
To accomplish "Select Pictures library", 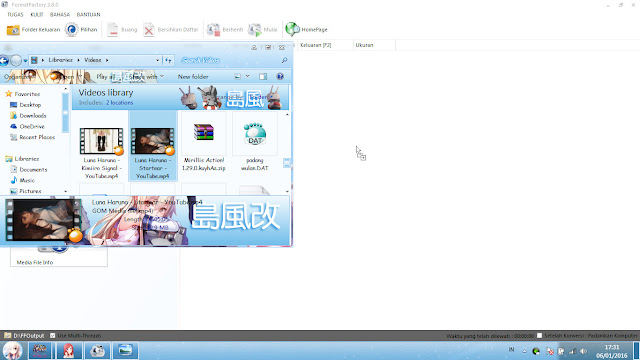I will [26, 191].
